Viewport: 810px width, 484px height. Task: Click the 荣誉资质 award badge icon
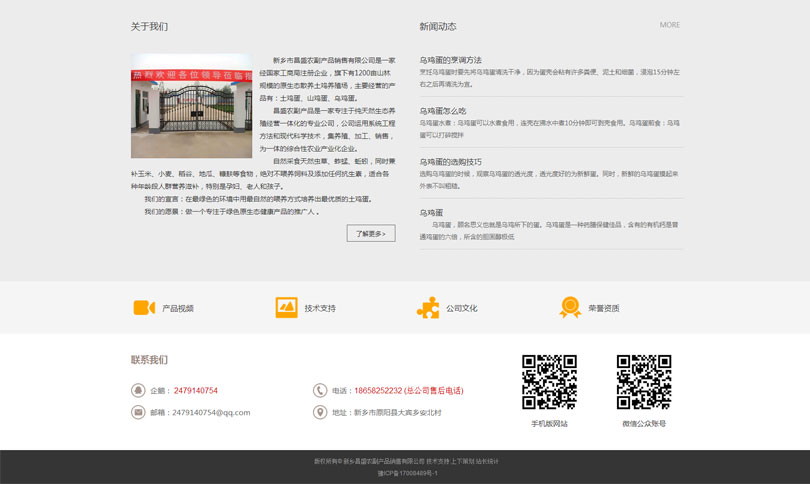(570, 307)
